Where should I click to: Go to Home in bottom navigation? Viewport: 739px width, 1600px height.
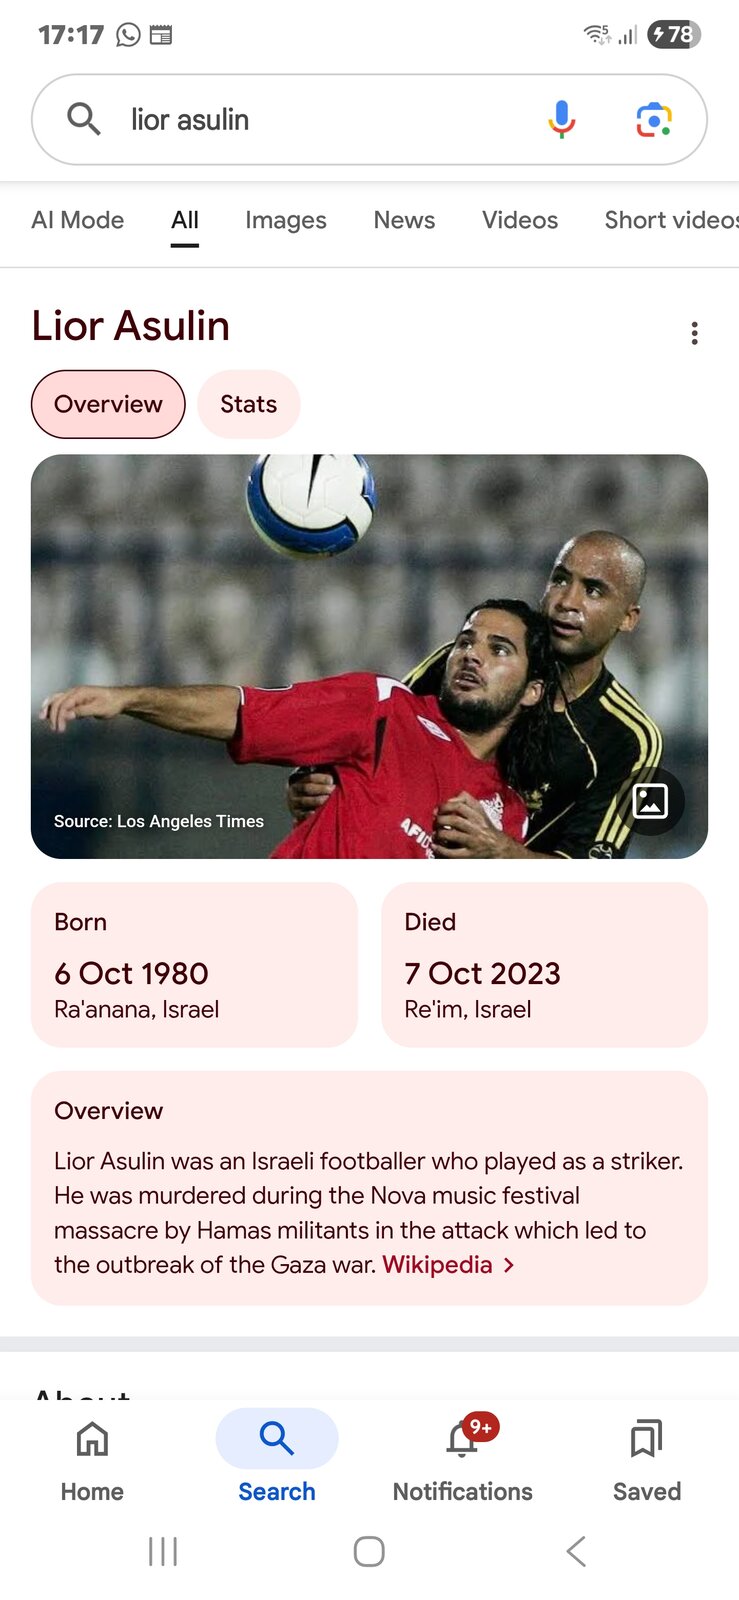[x=92, y=1460]
